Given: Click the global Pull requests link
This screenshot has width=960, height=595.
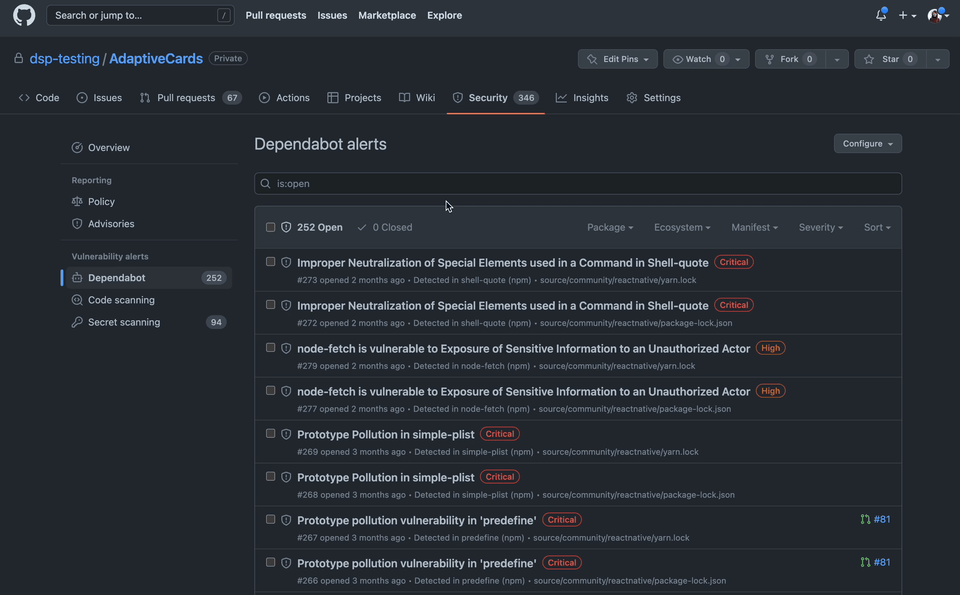Looking at the screenshot, I should (x=276, y=15).
